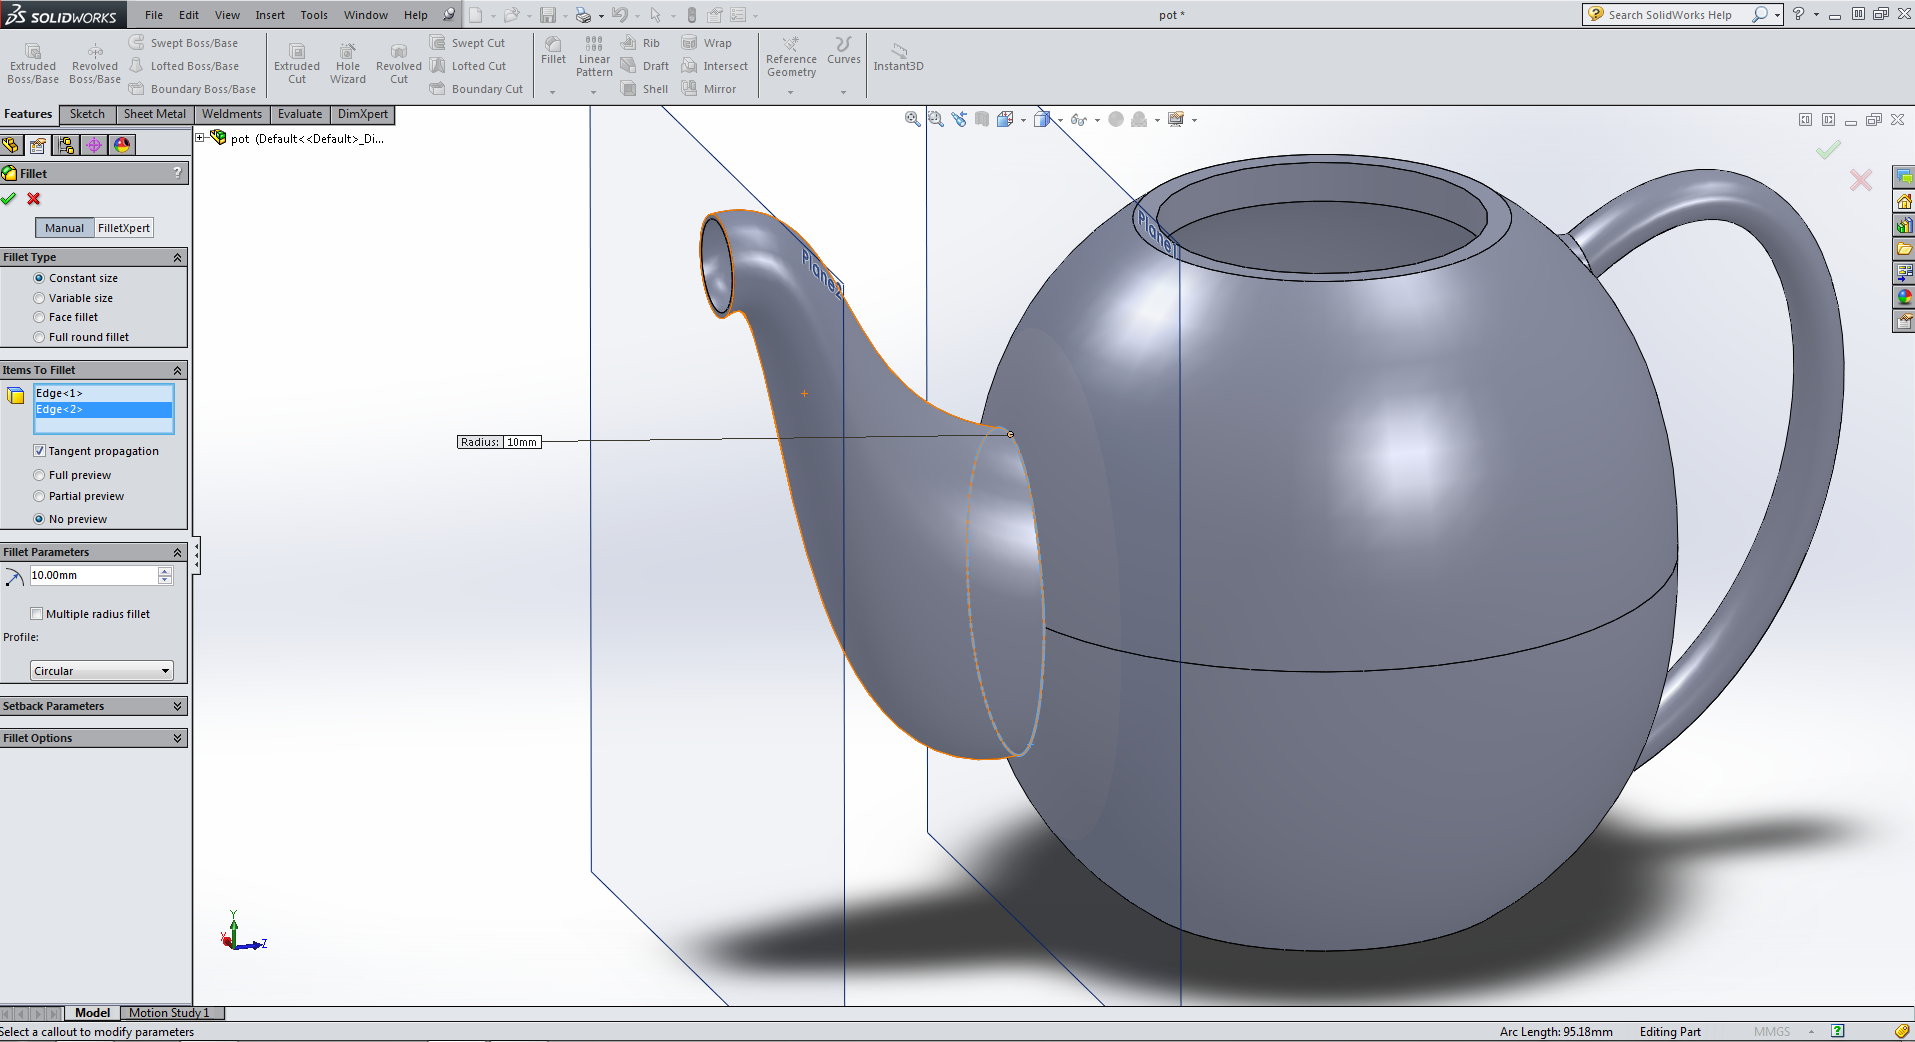
Task: Open the FeatureManager design tree tab
Action: coord(11,145)
